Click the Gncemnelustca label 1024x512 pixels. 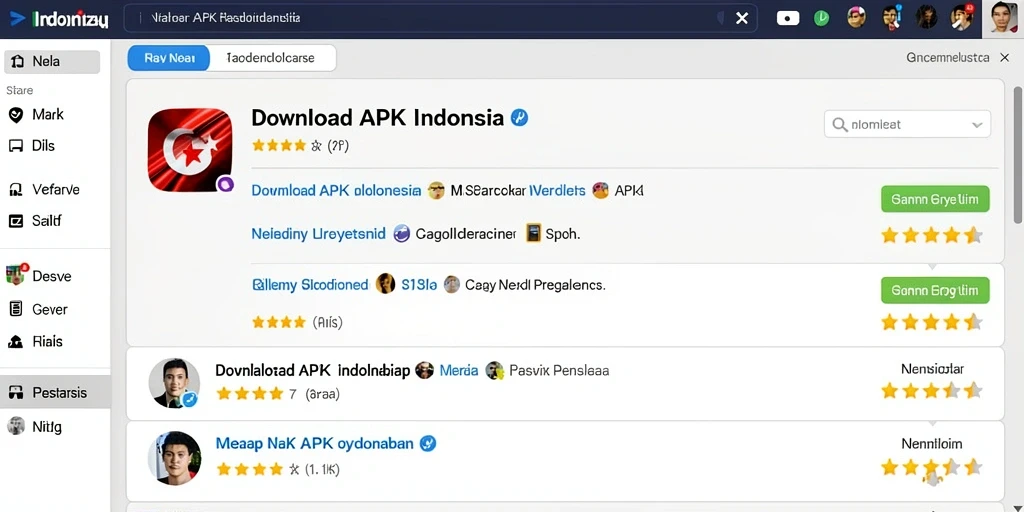point(948,58)
